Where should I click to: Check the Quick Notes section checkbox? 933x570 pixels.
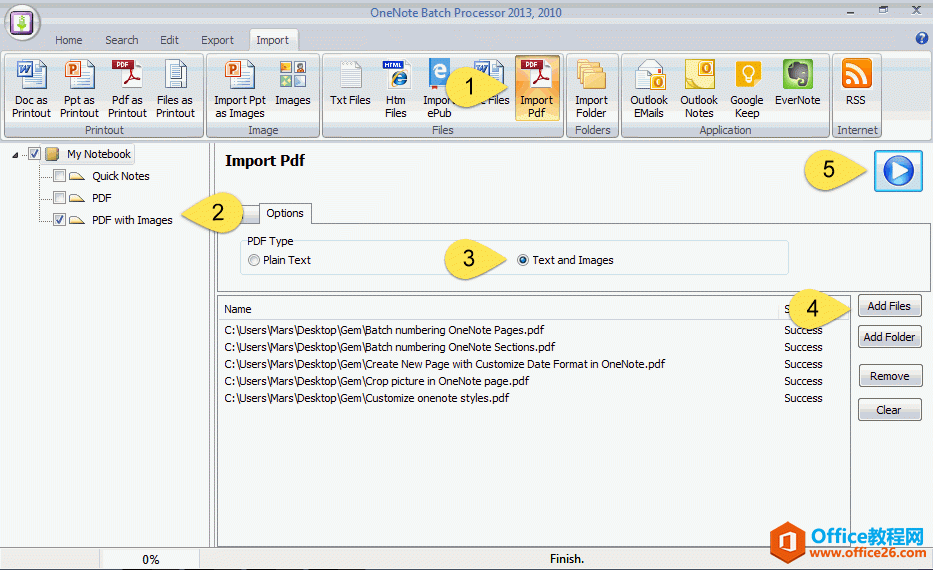[x=60, y=176]
